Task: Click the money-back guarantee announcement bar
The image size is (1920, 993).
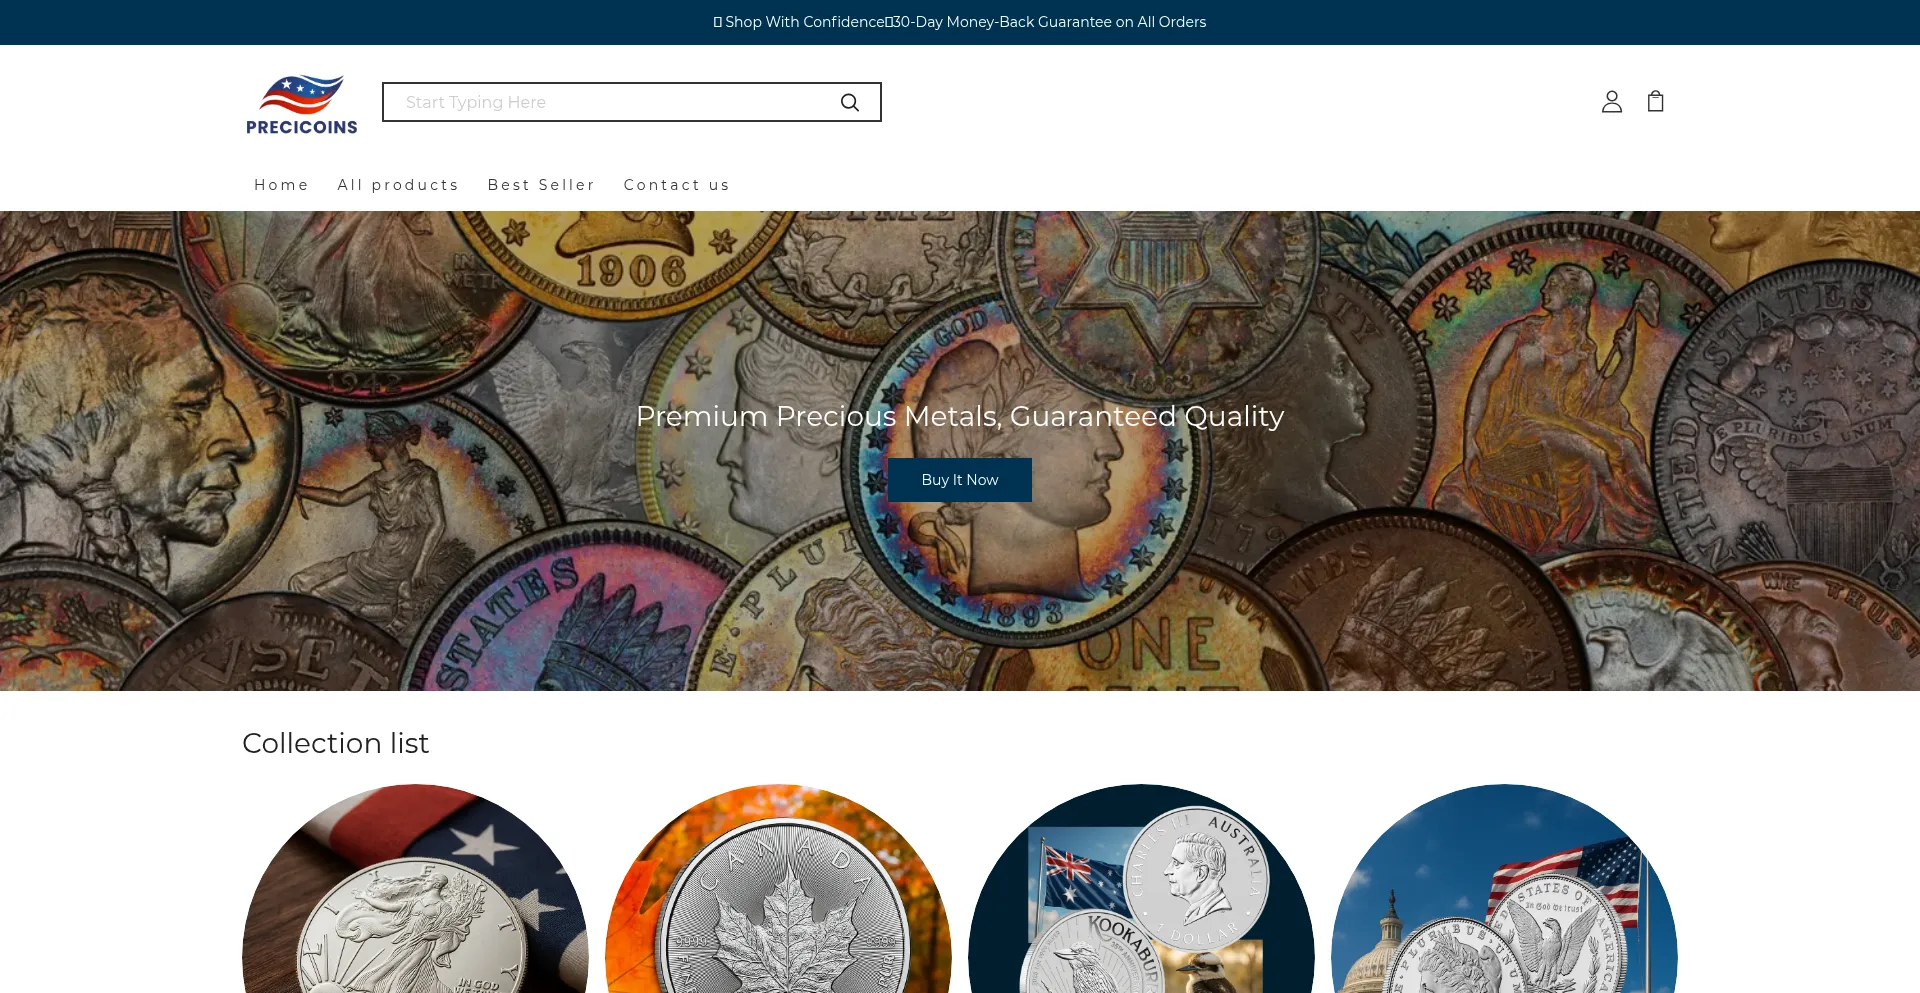Action: 960,22
